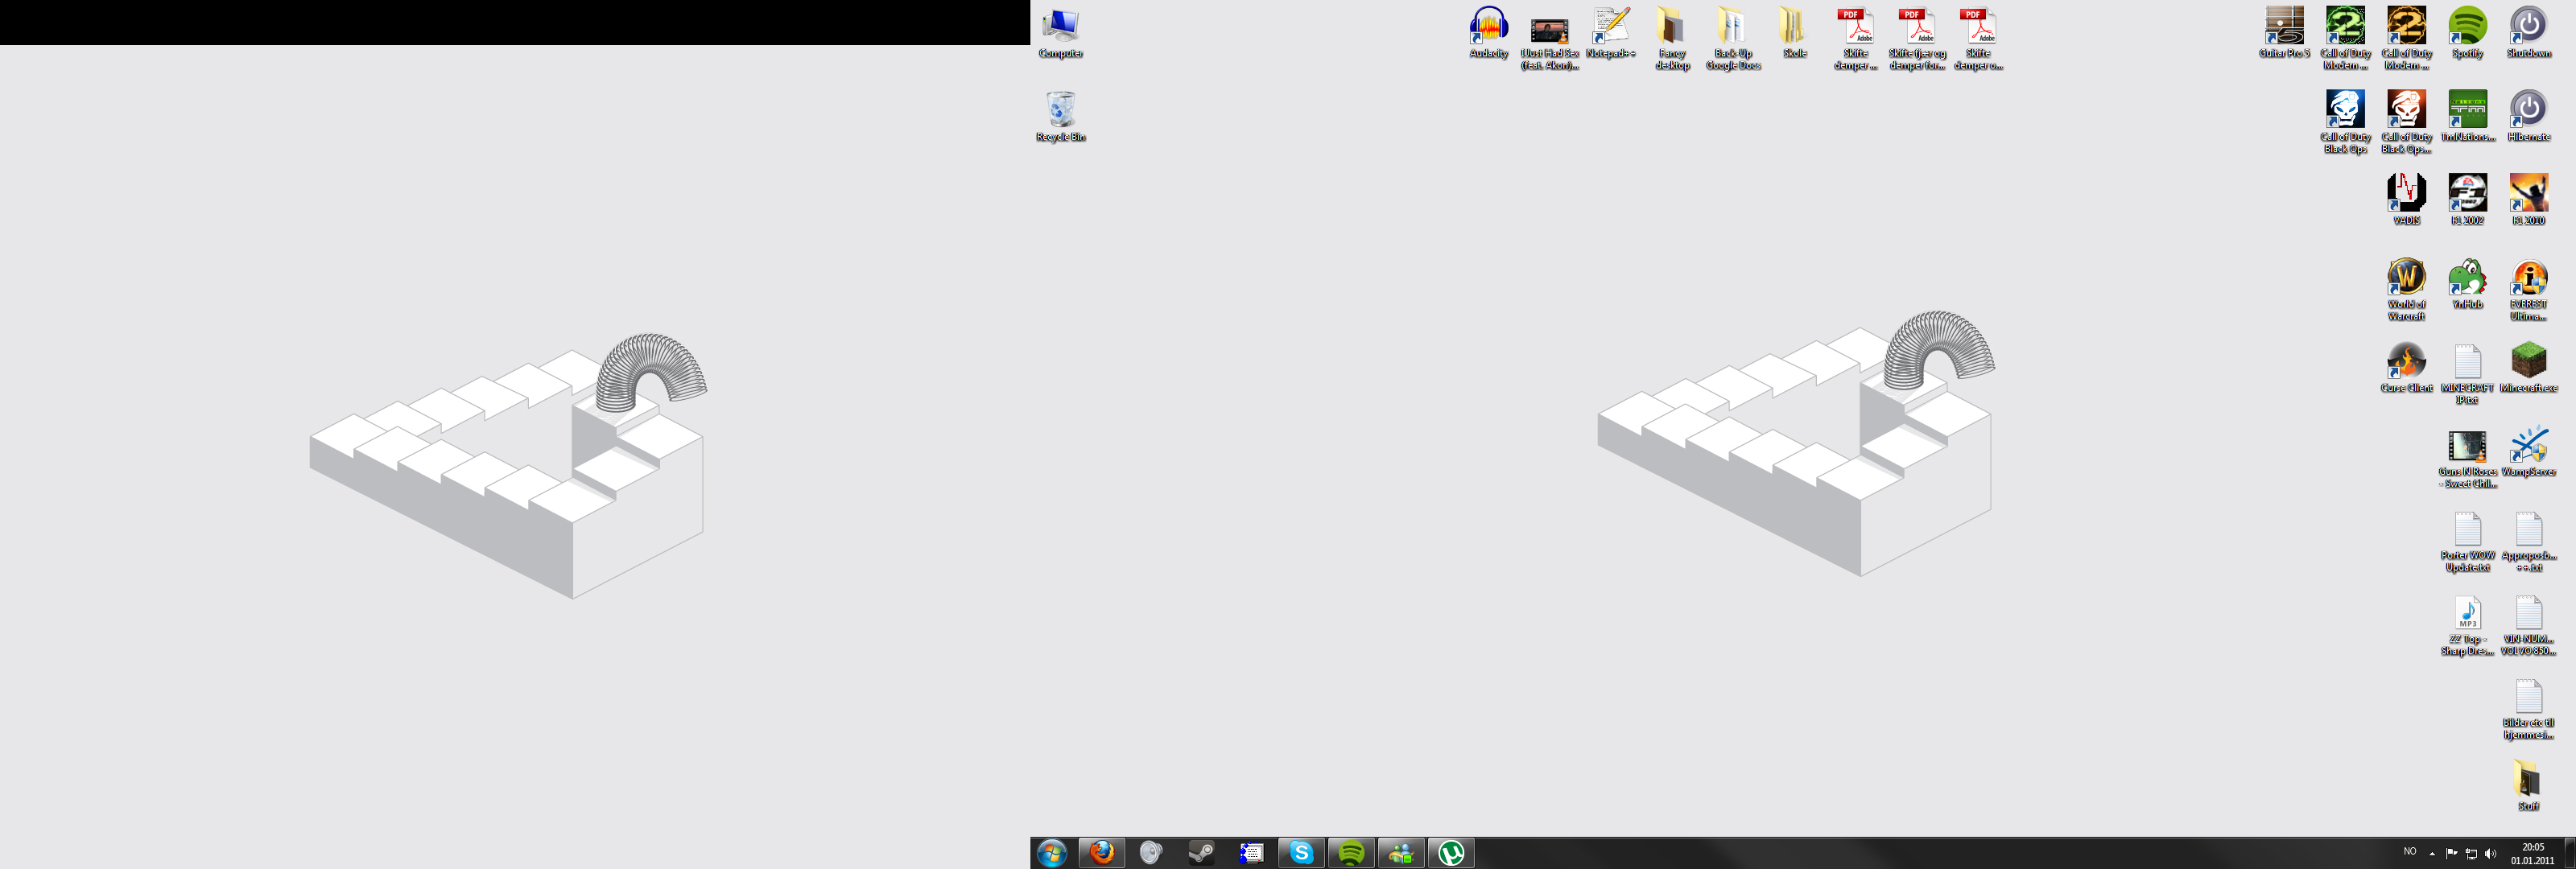Select the VIN-NUM VOLVO 850 text file
Screen dimensions: 2576x869
(2528, 625)
